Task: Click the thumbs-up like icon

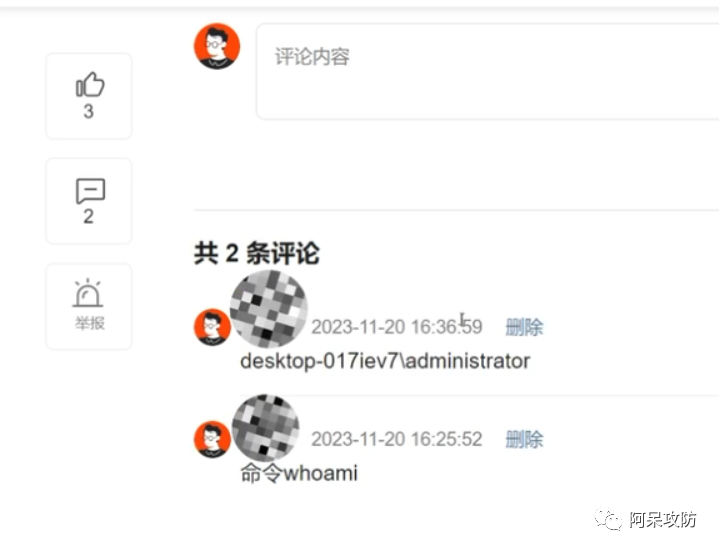Action: coord(90,84)
